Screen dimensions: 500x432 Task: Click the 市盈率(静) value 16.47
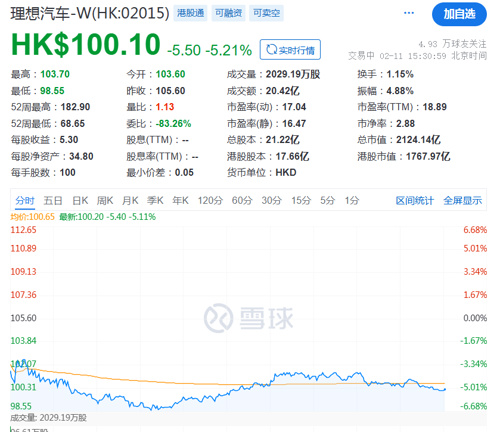tap(294, 124)
